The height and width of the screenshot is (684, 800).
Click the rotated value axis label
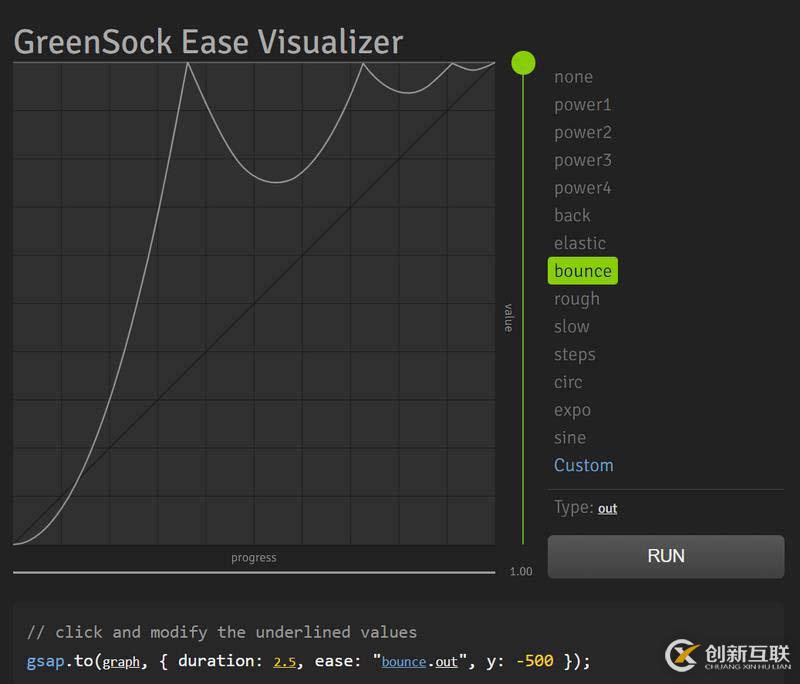[508, 317]
